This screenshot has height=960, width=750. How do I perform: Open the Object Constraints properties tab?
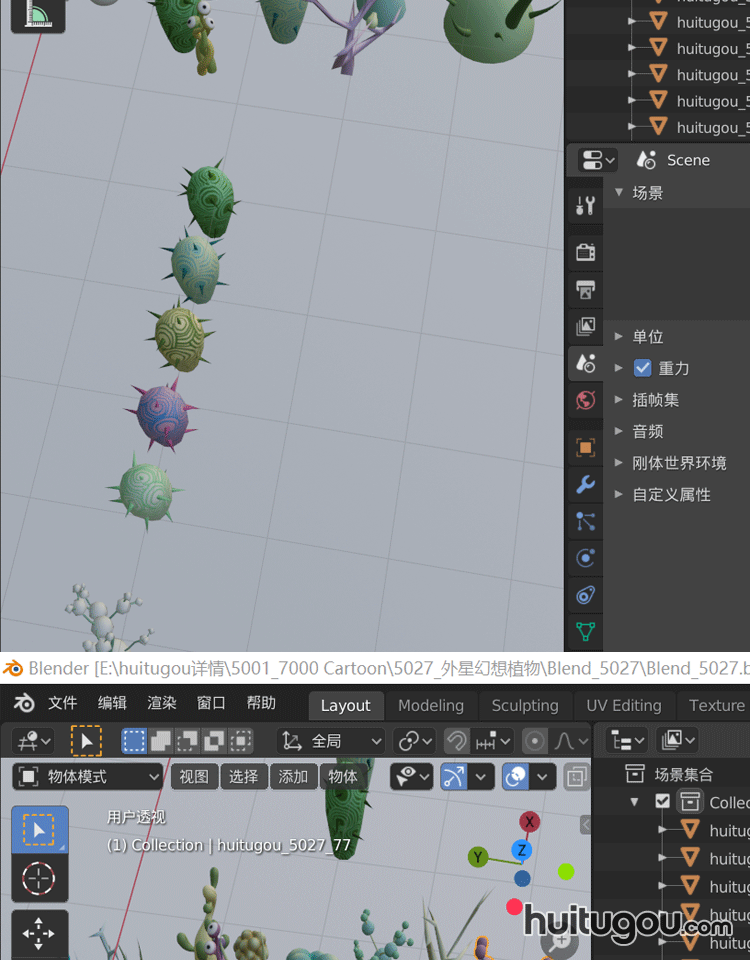pyautogui.click(x=585, y=595)
